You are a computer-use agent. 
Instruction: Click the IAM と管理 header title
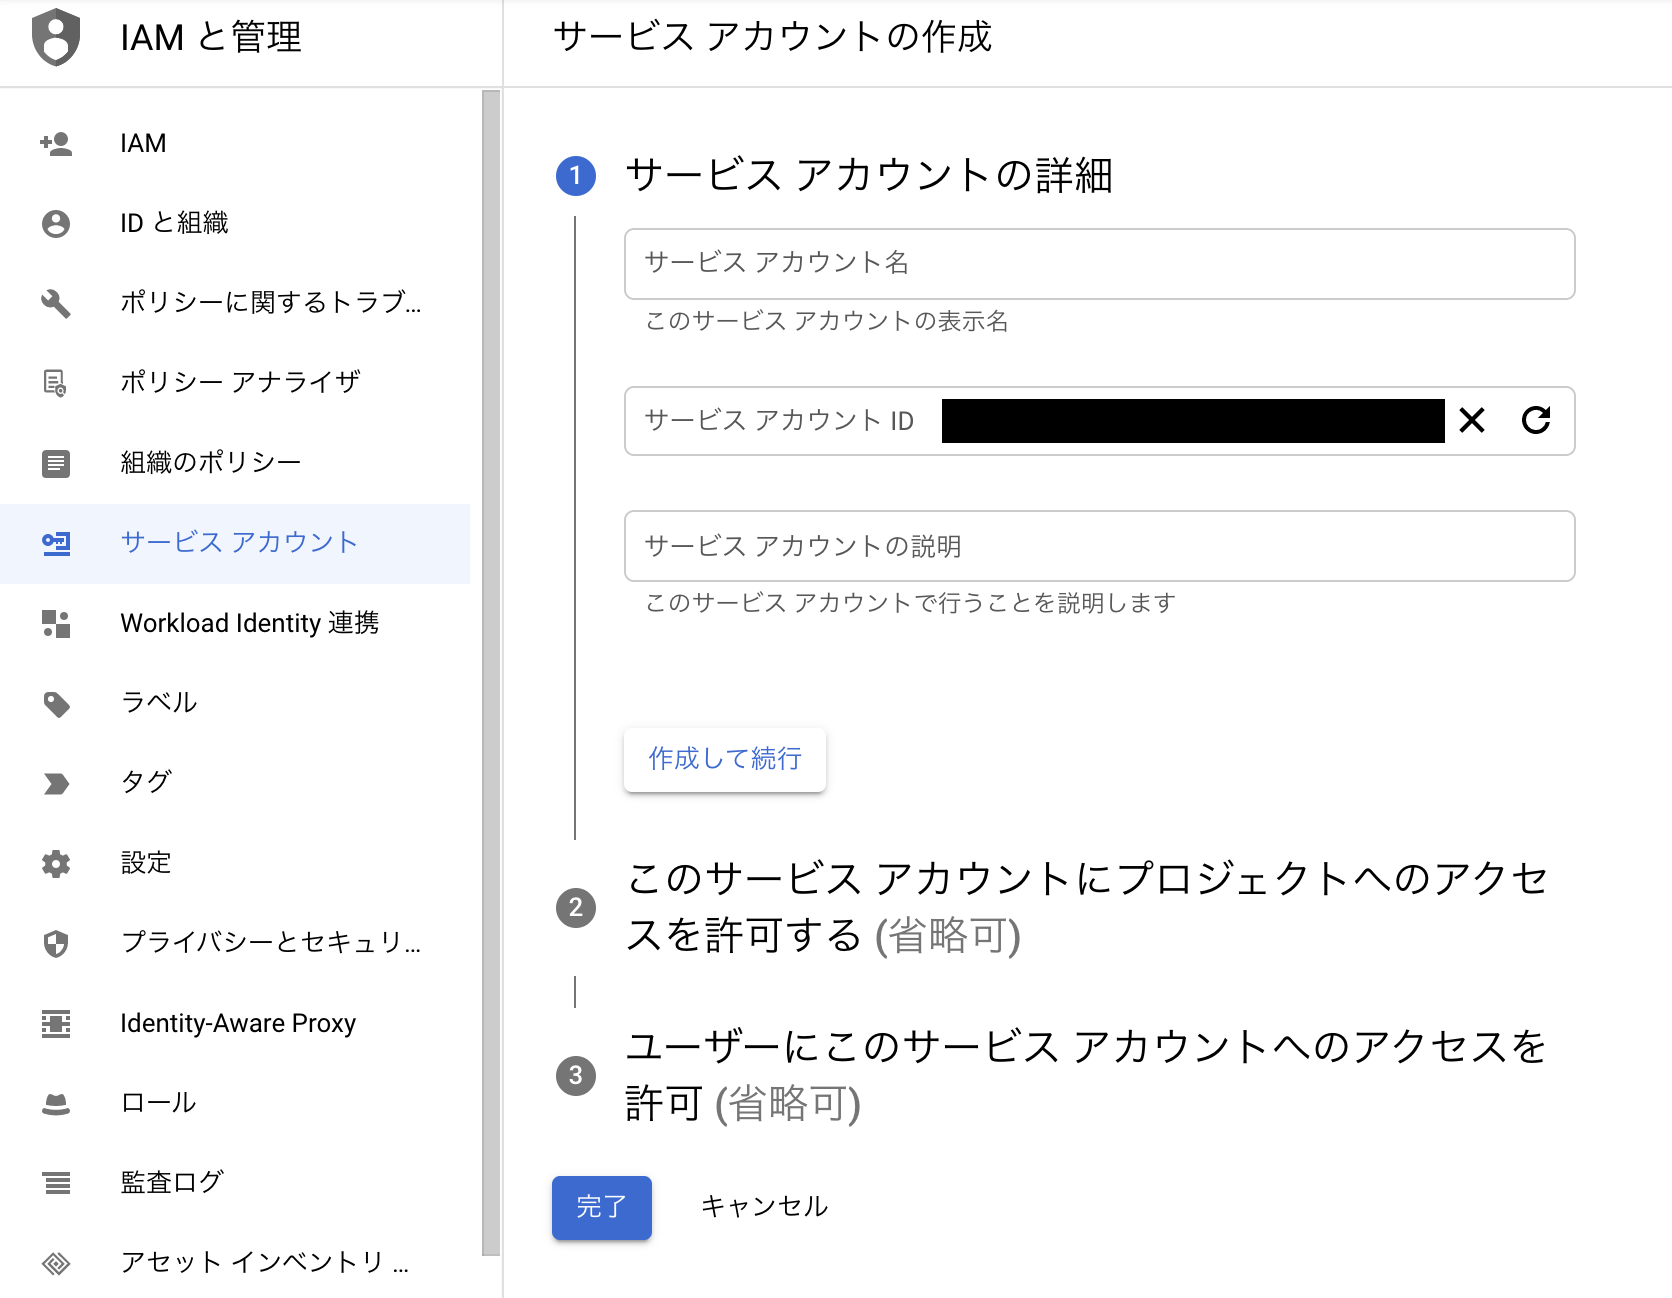point(211,38)
